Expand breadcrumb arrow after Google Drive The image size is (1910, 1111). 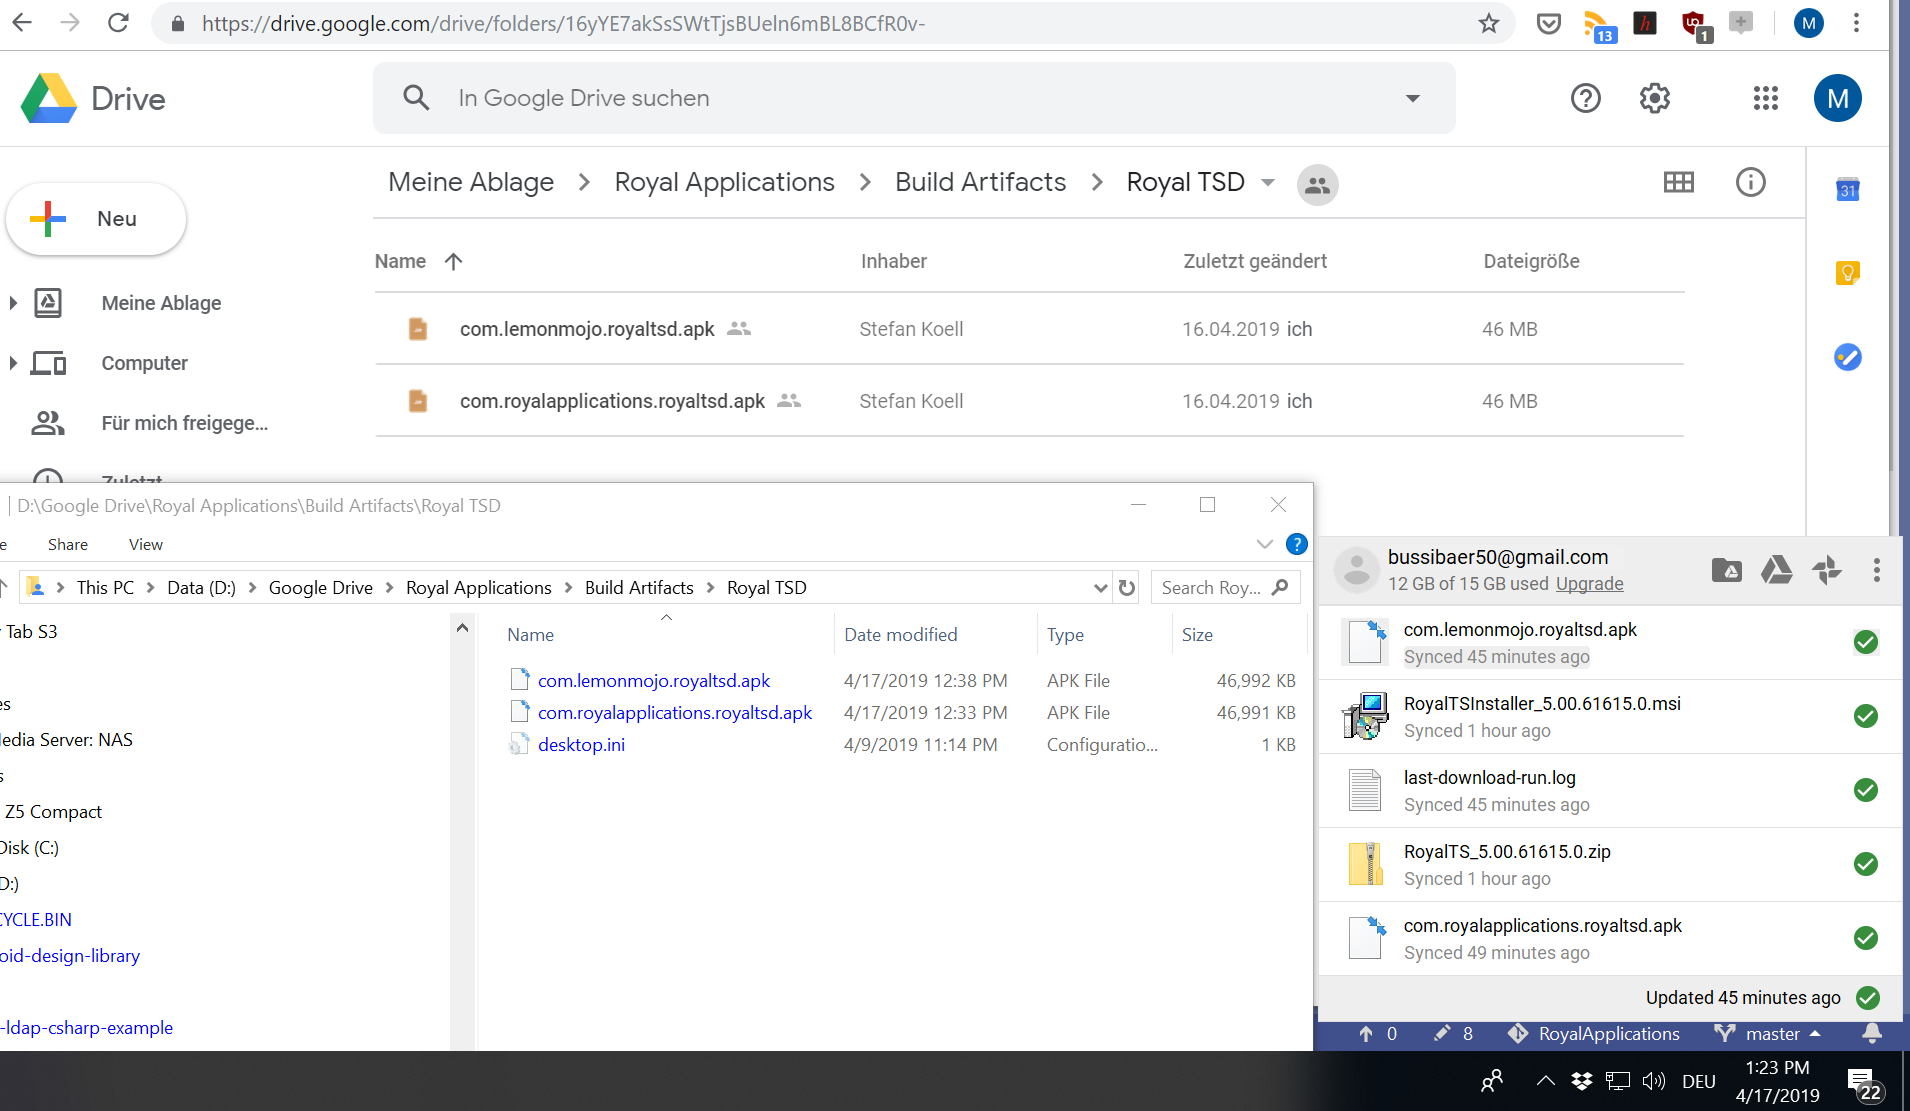pos(390,588)
